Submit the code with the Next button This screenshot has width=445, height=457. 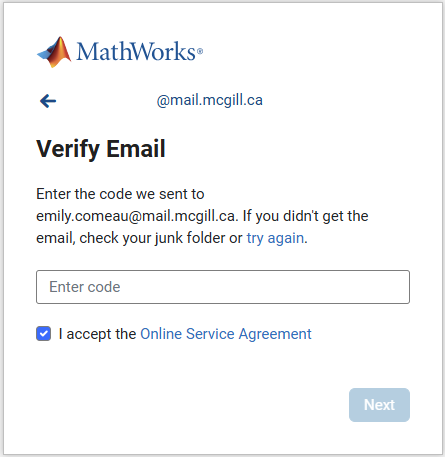coord(379,405)
